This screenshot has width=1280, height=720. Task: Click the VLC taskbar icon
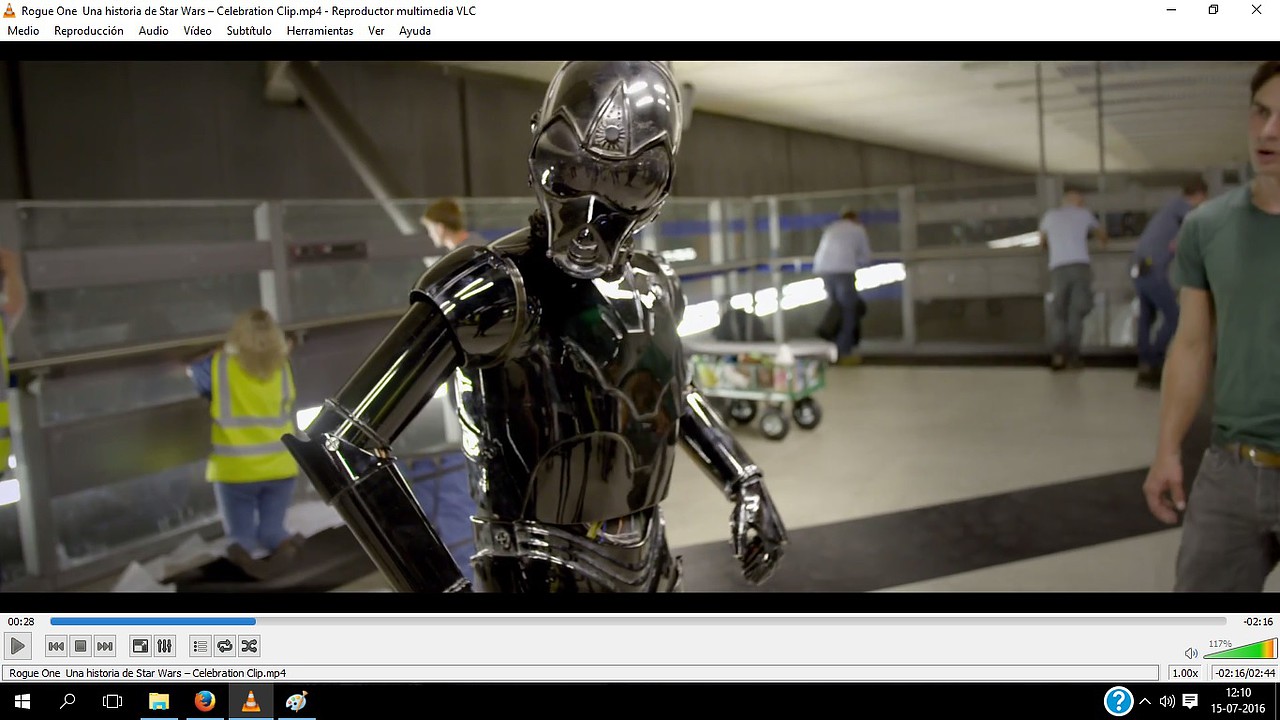pos(251,701)
